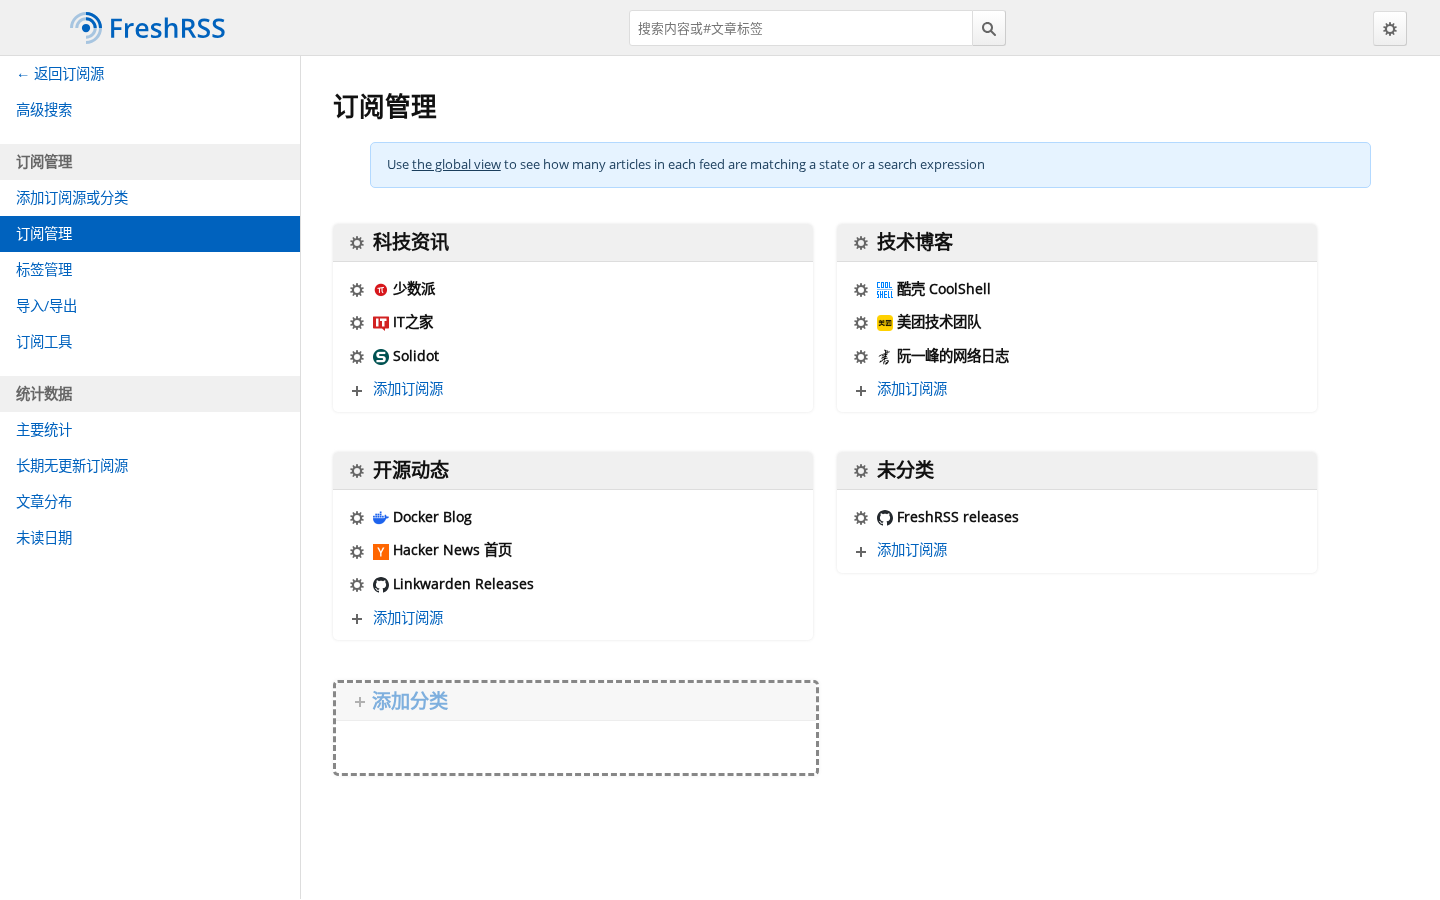
Task: Click 添加订阅源 under 开源动态
Action: [408, 618]
